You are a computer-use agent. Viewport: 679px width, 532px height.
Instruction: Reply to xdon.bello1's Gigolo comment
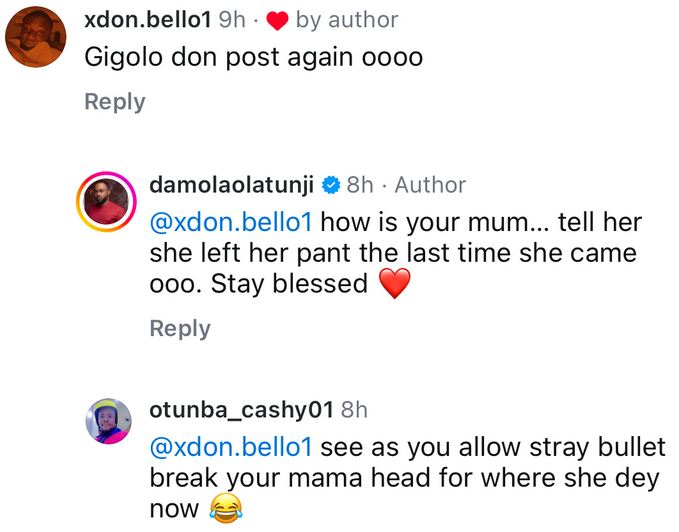(x=115, y=102)
